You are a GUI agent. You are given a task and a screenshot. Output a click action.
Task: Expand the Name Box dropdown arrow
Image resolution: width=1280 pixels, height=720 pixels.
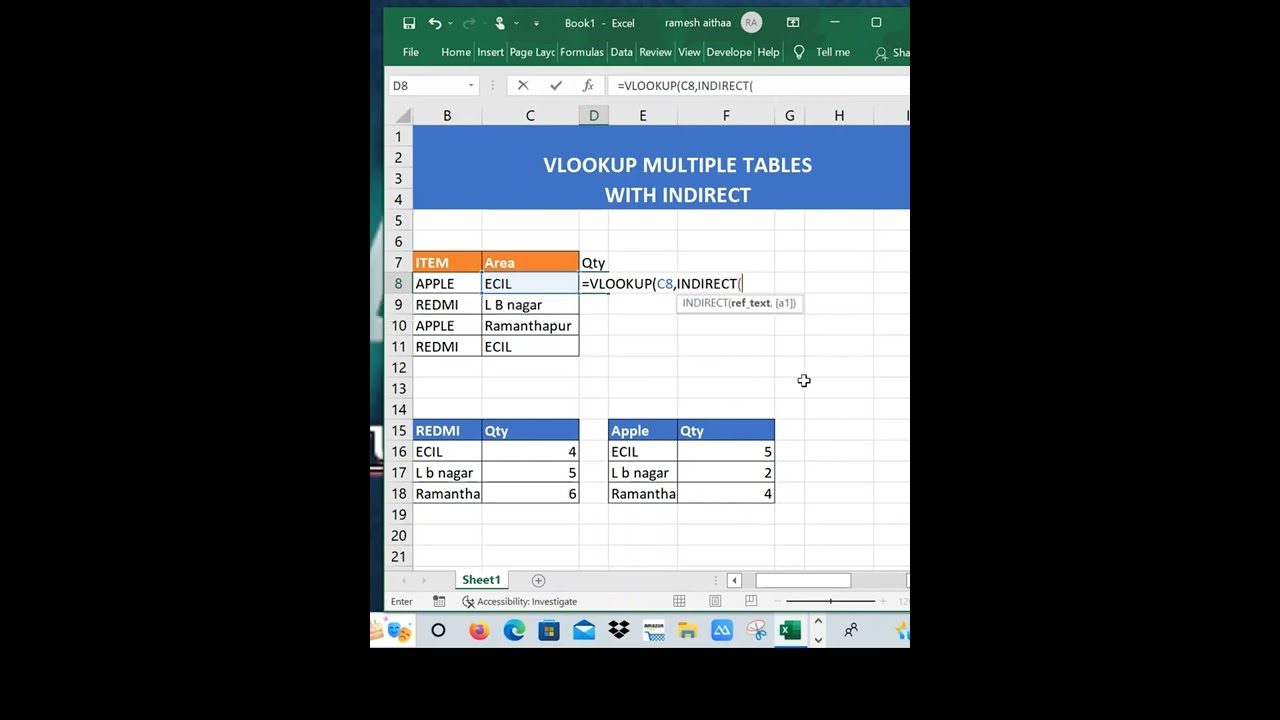[x=471, y=86]
